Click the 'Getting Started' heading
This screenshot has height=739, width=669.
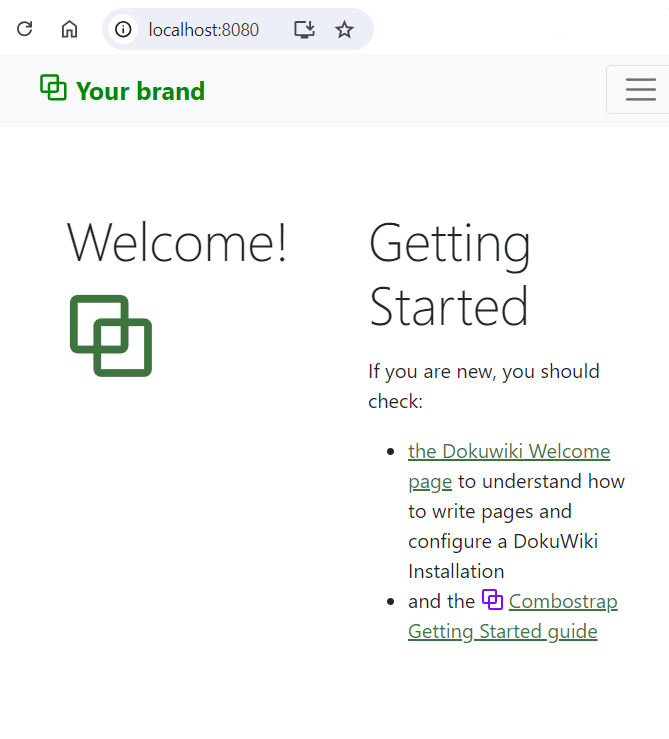pos(449,274)
